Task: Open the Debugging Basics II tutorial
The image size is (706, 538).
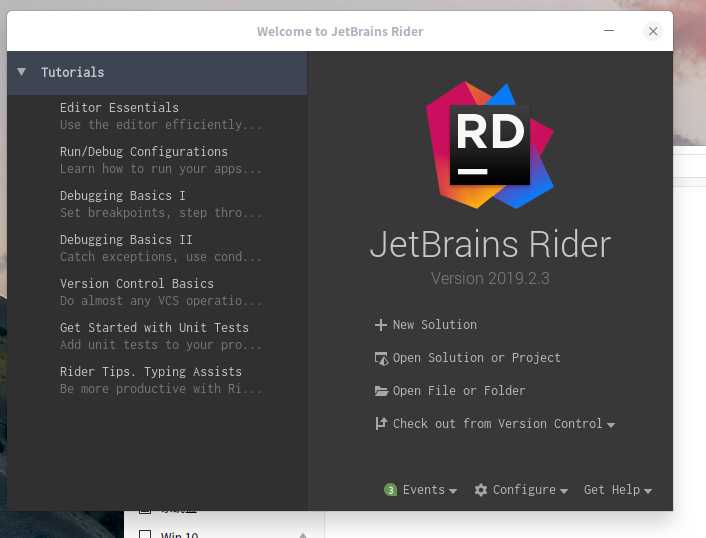Action: [x=126, y=240]
